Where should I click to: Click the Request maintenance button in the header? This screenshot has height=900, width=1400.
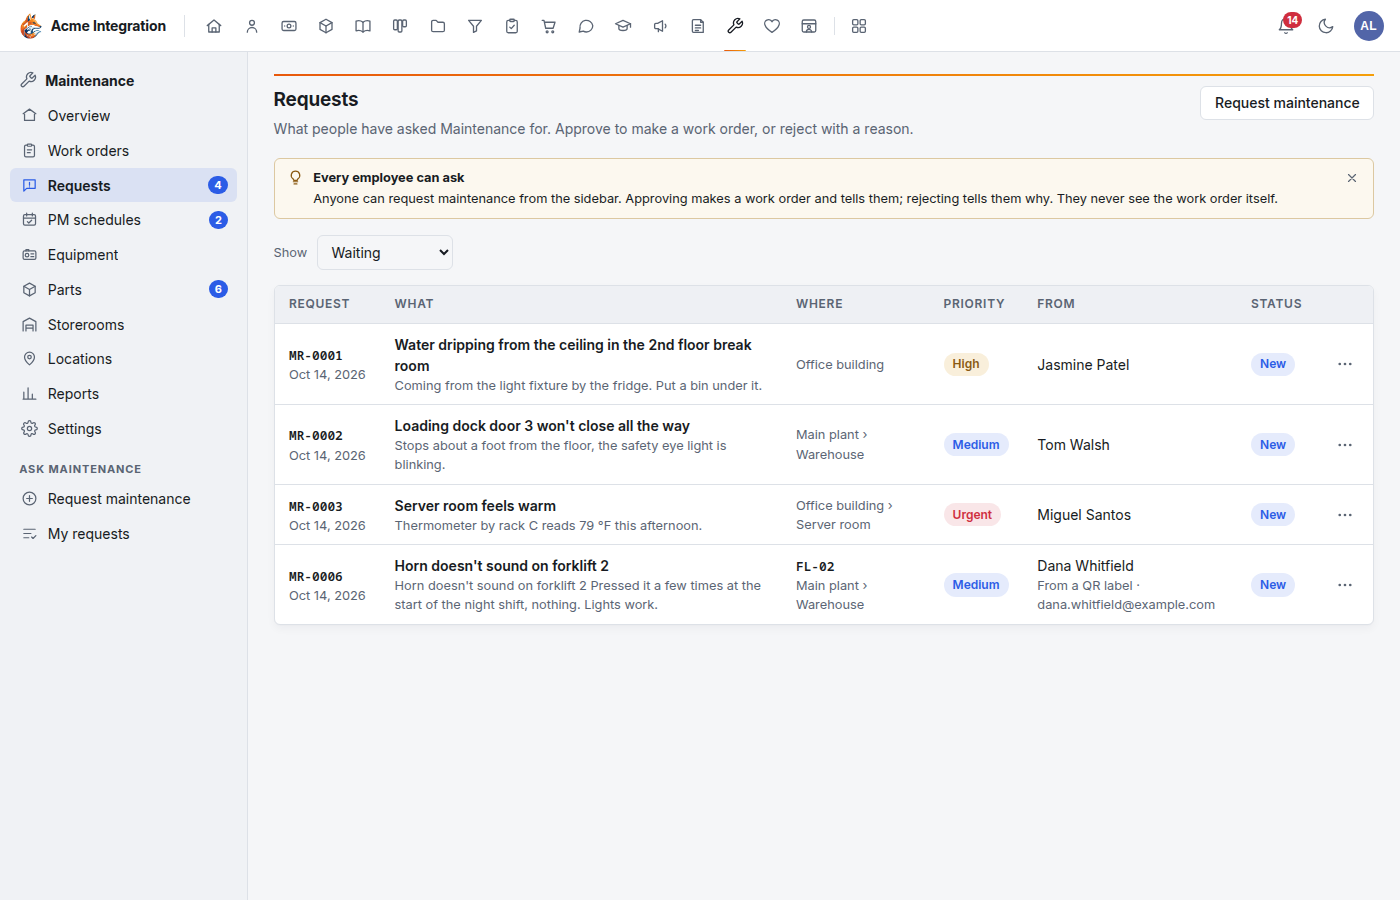[1287, 103]
